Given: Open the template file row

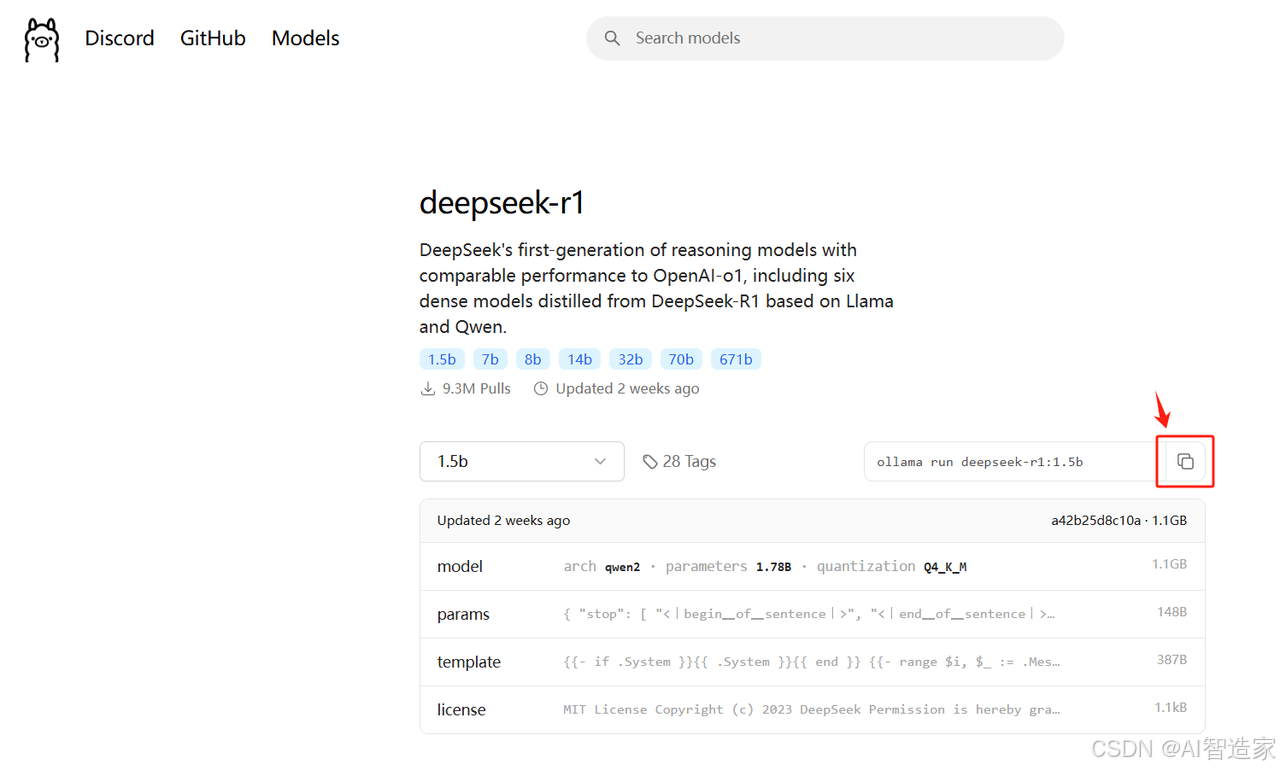Looking at the screenshot, I should pyautogui.click(x=812, y=662).
